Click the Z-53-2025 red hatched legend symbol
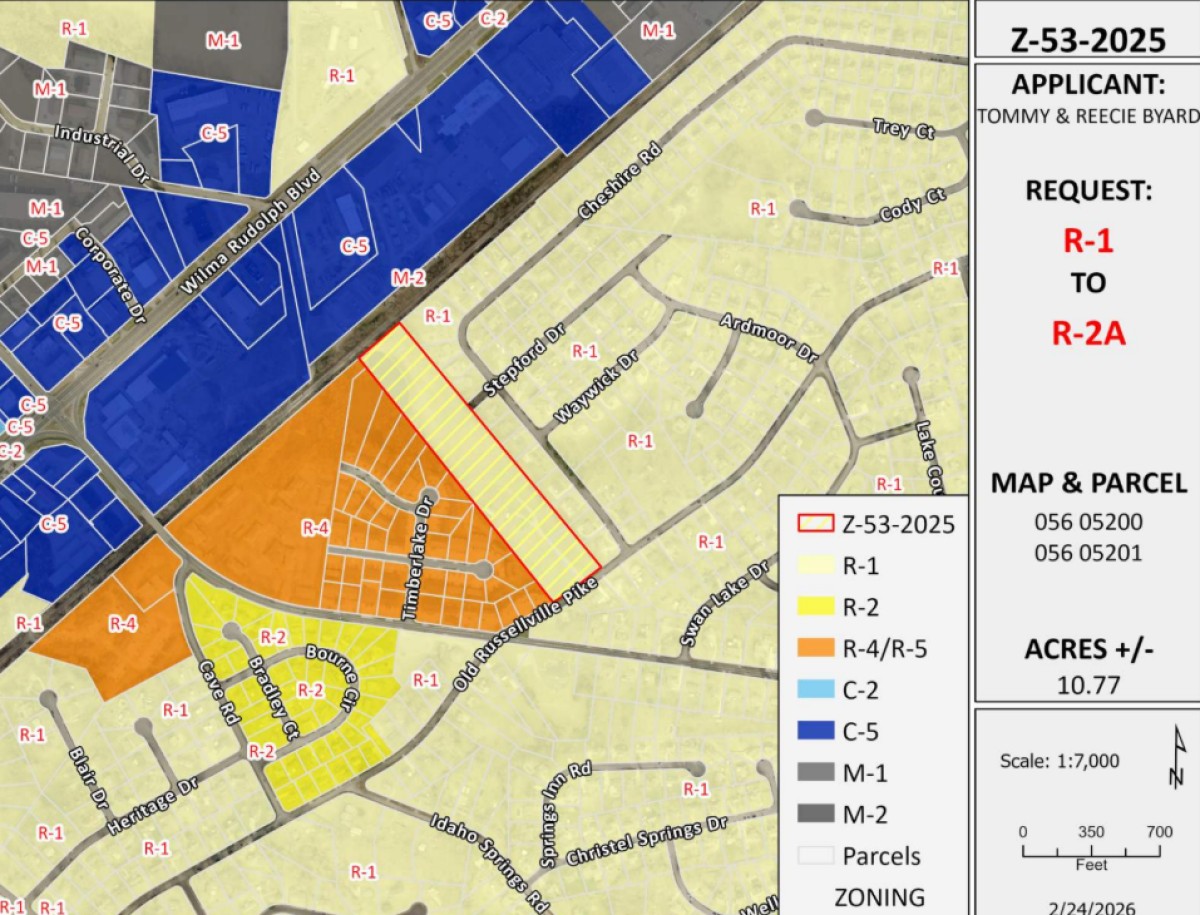Screen dimensions: 1200x915 815,524
